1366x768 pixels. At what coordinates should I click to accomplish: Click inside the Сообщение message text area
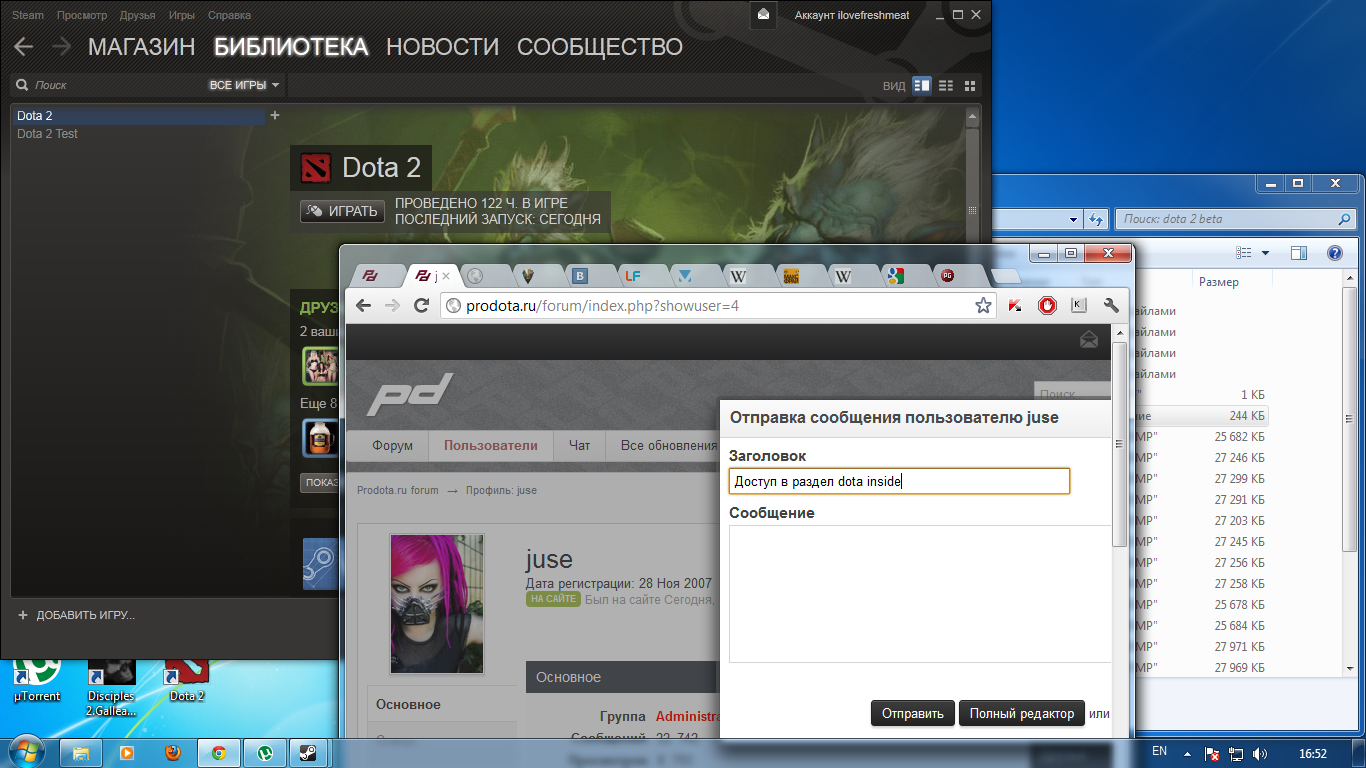[920, 594]
